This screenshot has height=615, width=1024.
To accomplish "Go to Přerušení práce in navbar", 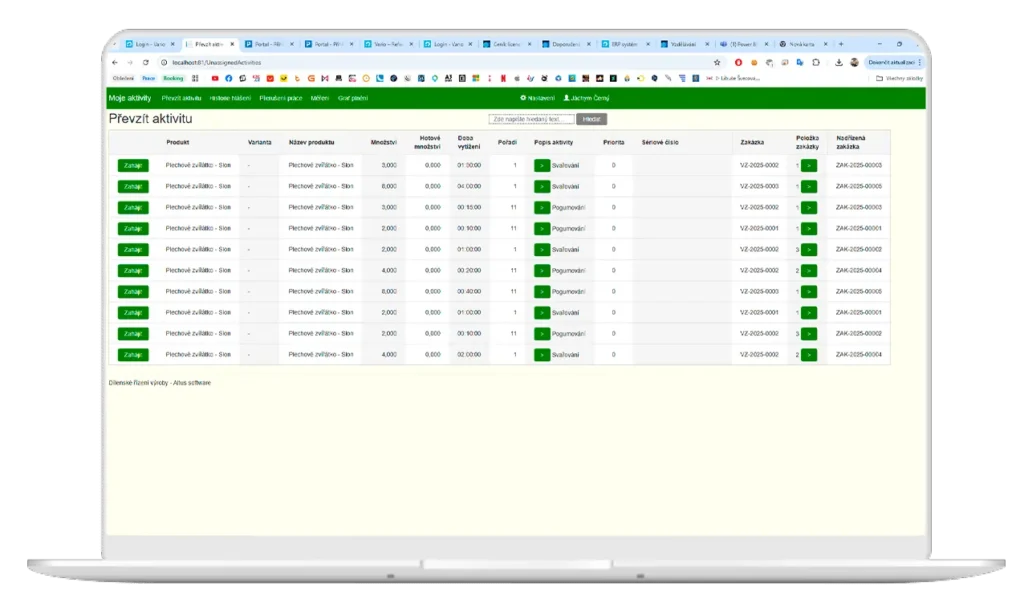I will [280, 98].
